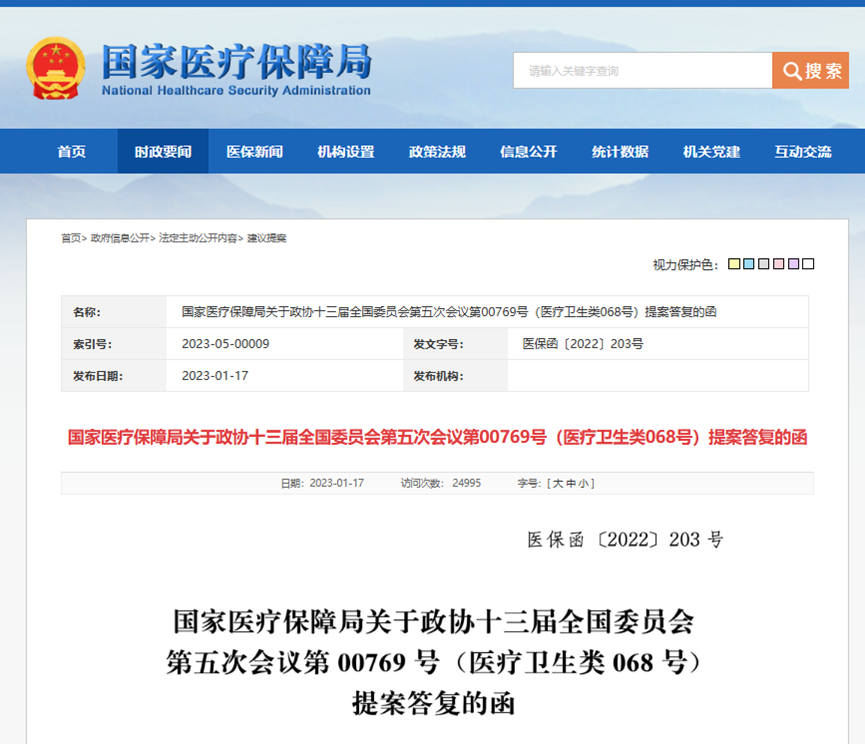Open 政府信息公开 breadcrumb link

120,238
